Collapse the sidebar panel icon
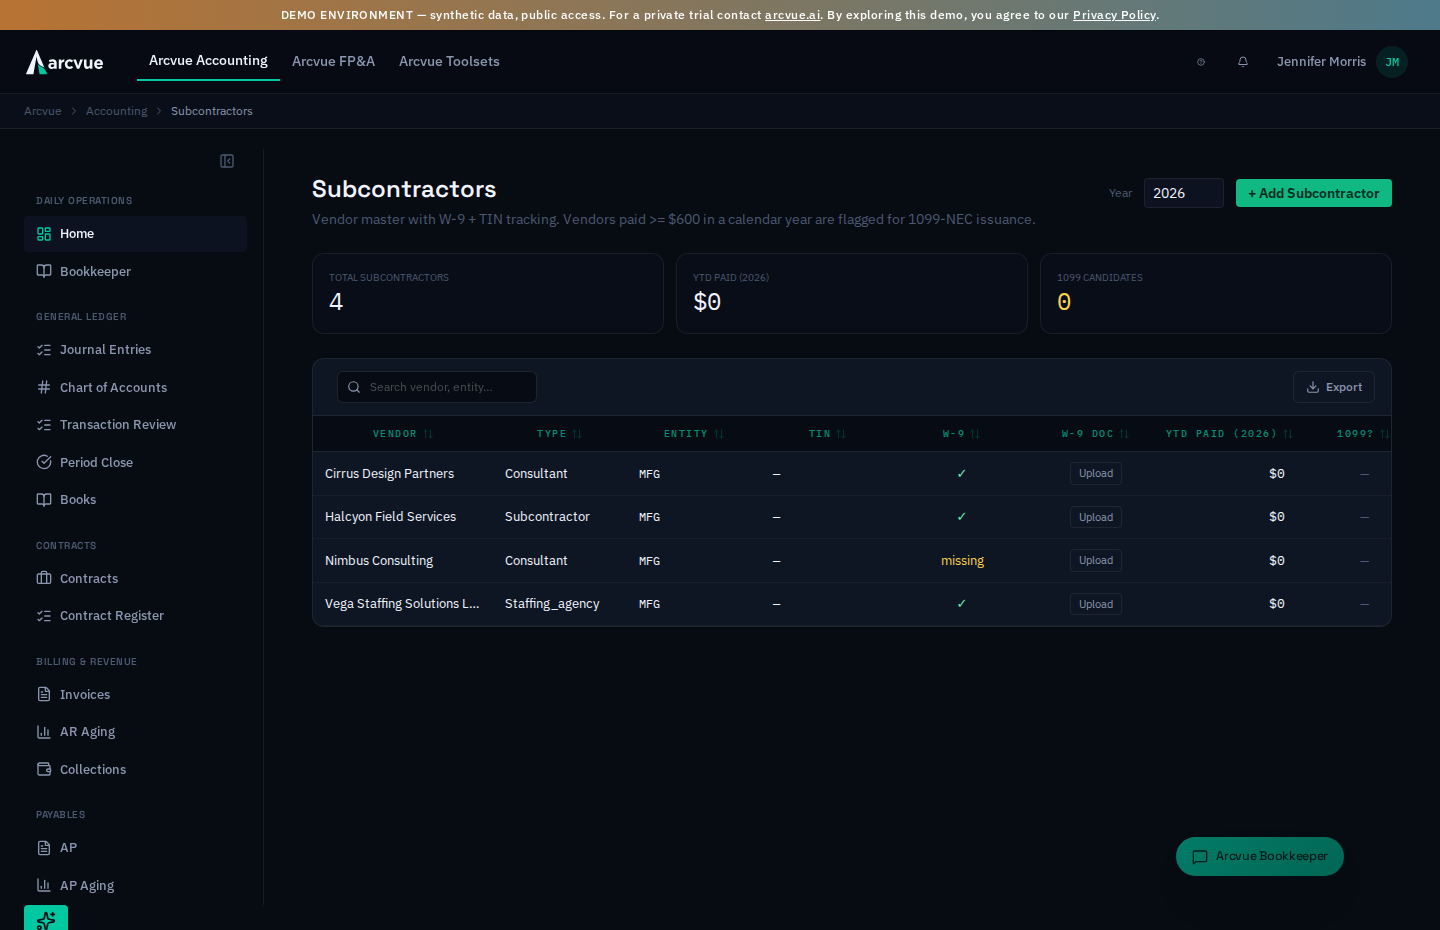 coord(227,161)
